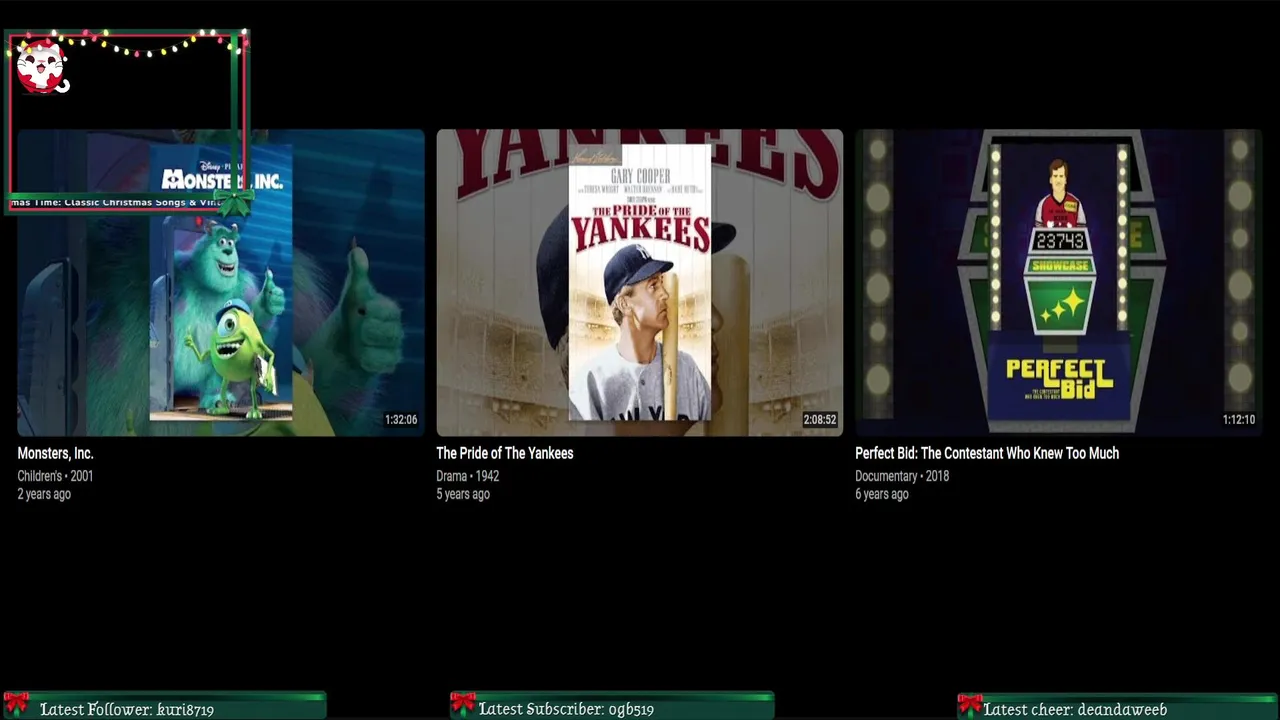Click the "2 years ago" upload date
This screenshot has width=1280, height=720.
[44, 494]
